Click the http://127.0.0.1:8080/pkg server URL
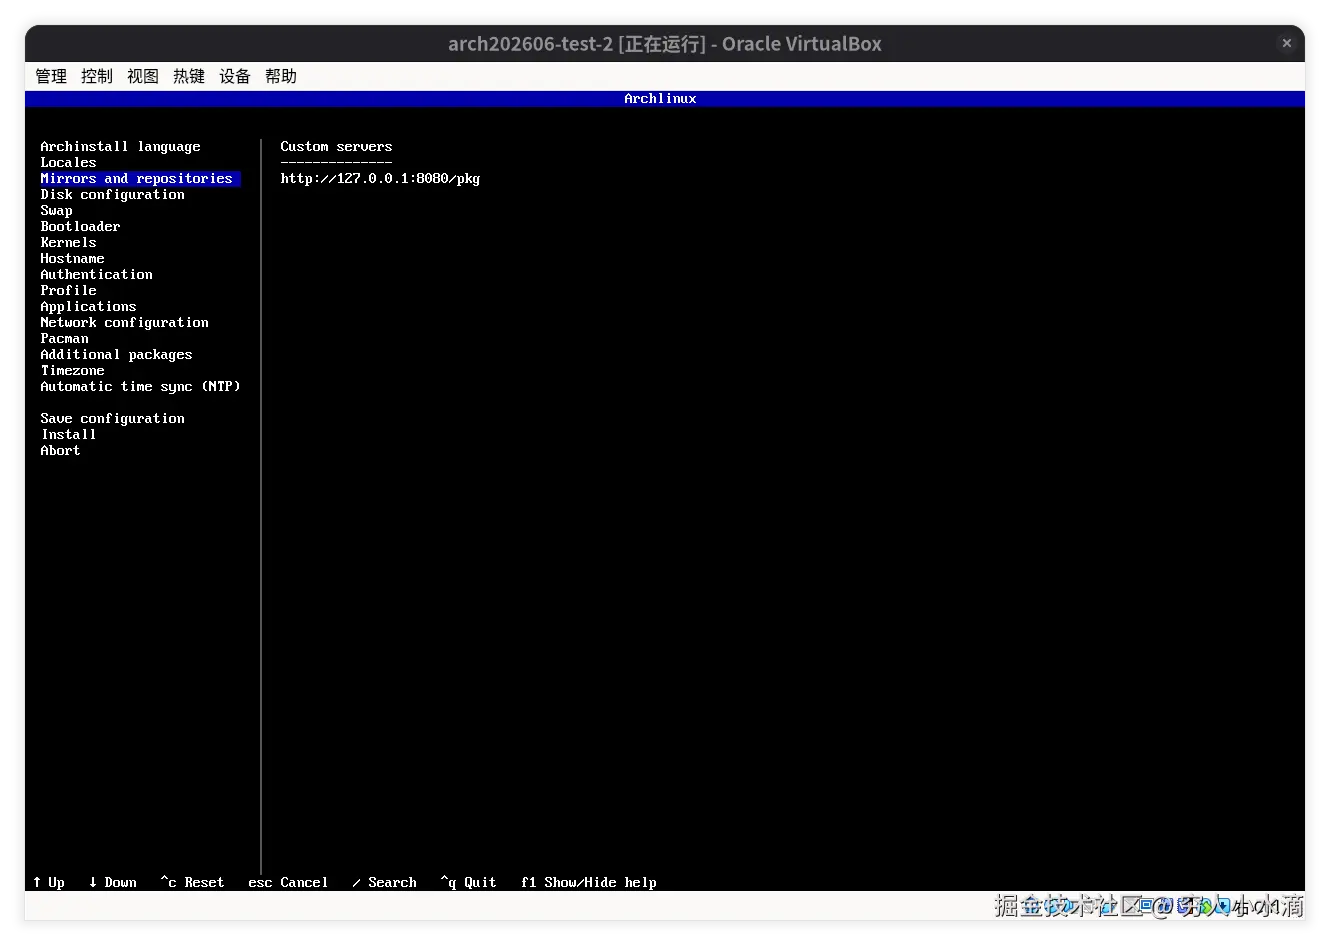This screenshot has height=945, width=1330. [380, 179]
